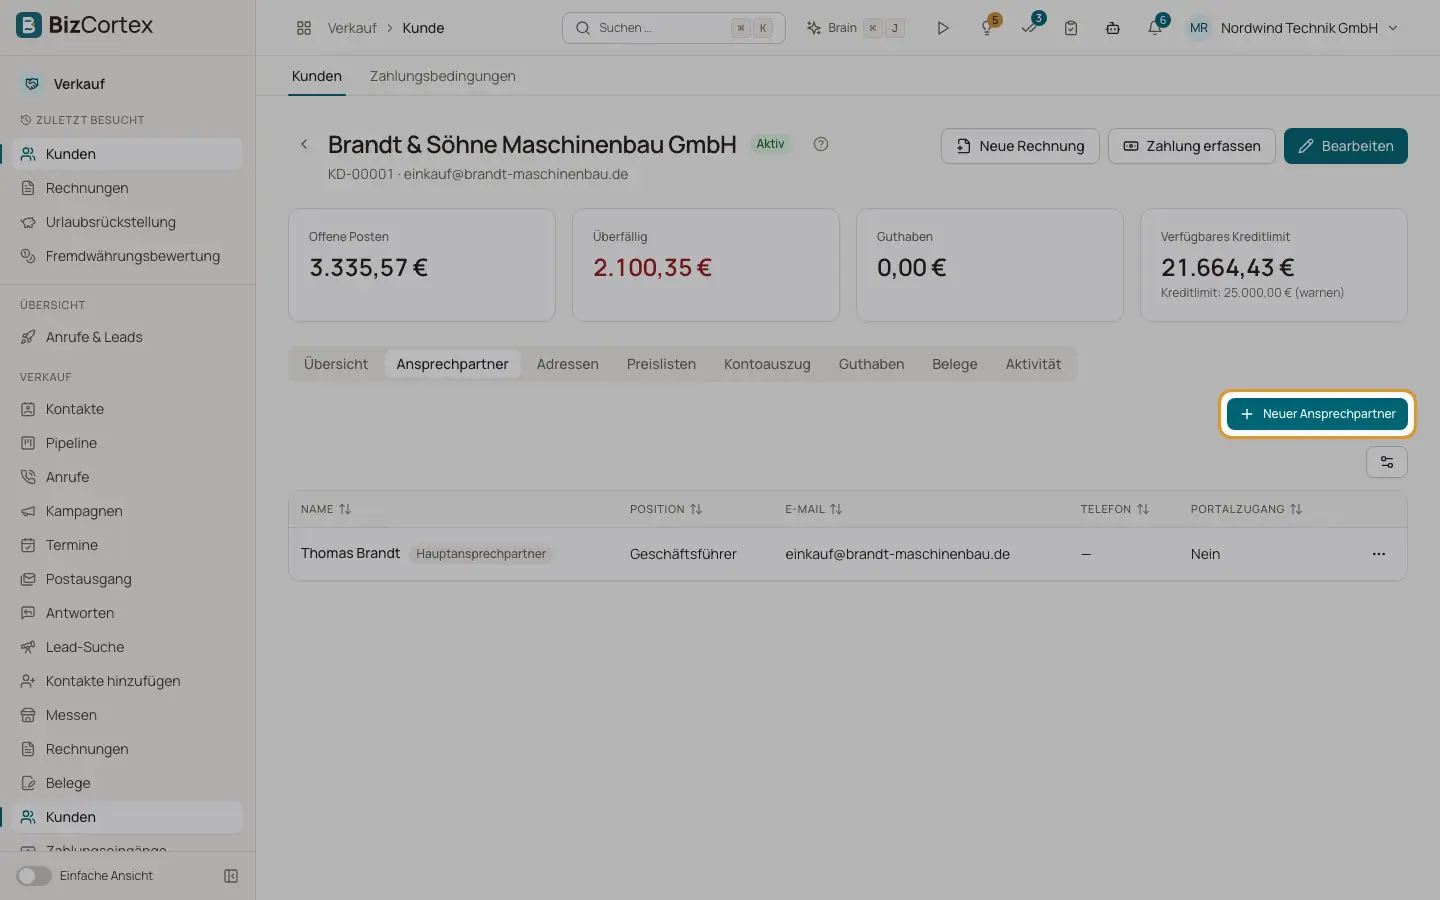Click the Verkauf breadcrumb link

click(352, 28)
